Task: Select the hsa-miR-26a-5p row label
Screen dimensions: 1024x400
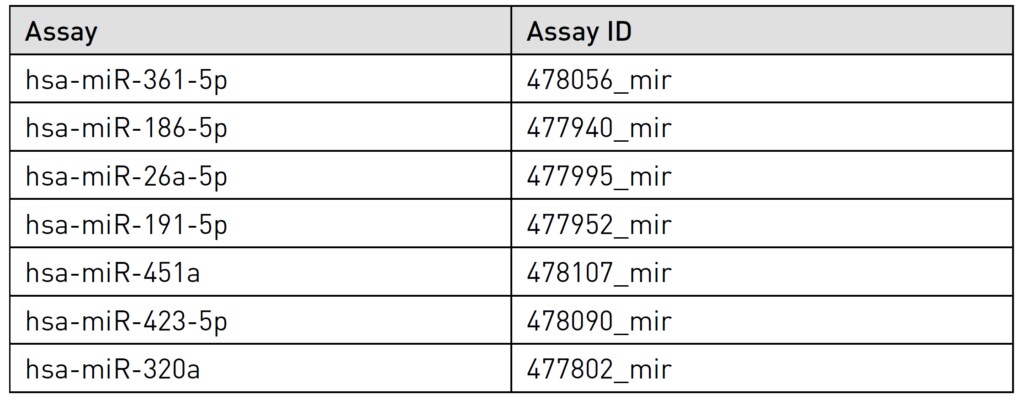Action: tap(126, 177)
